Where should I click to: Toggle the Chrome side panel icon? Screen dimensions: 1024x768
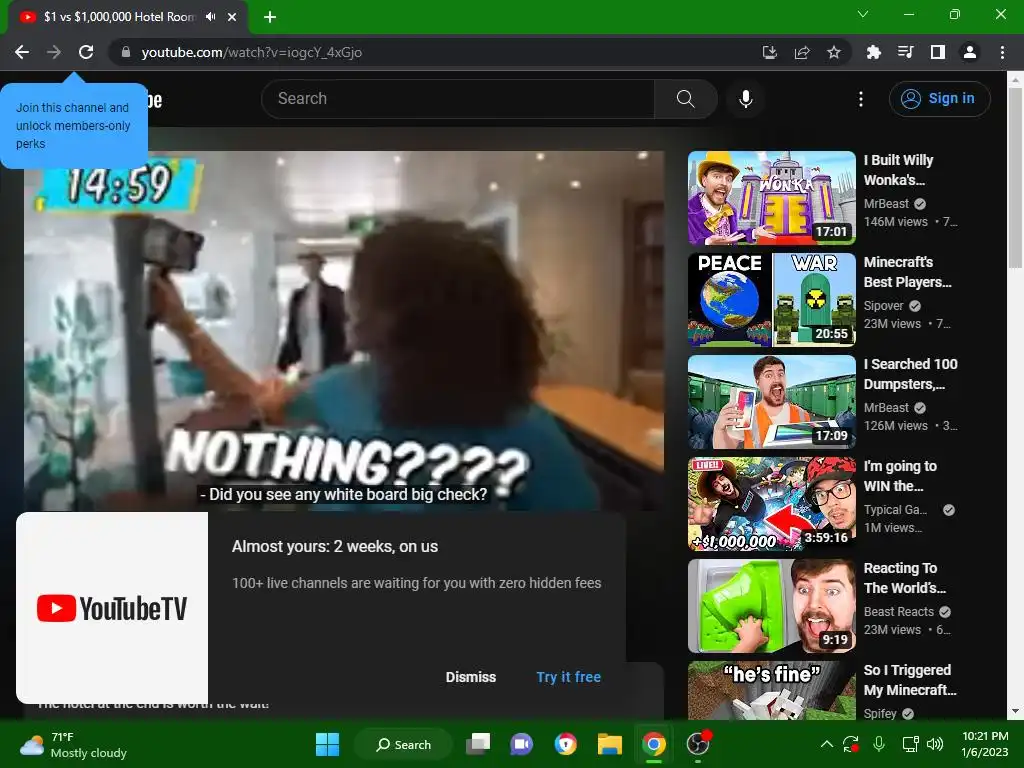[938, 52]
